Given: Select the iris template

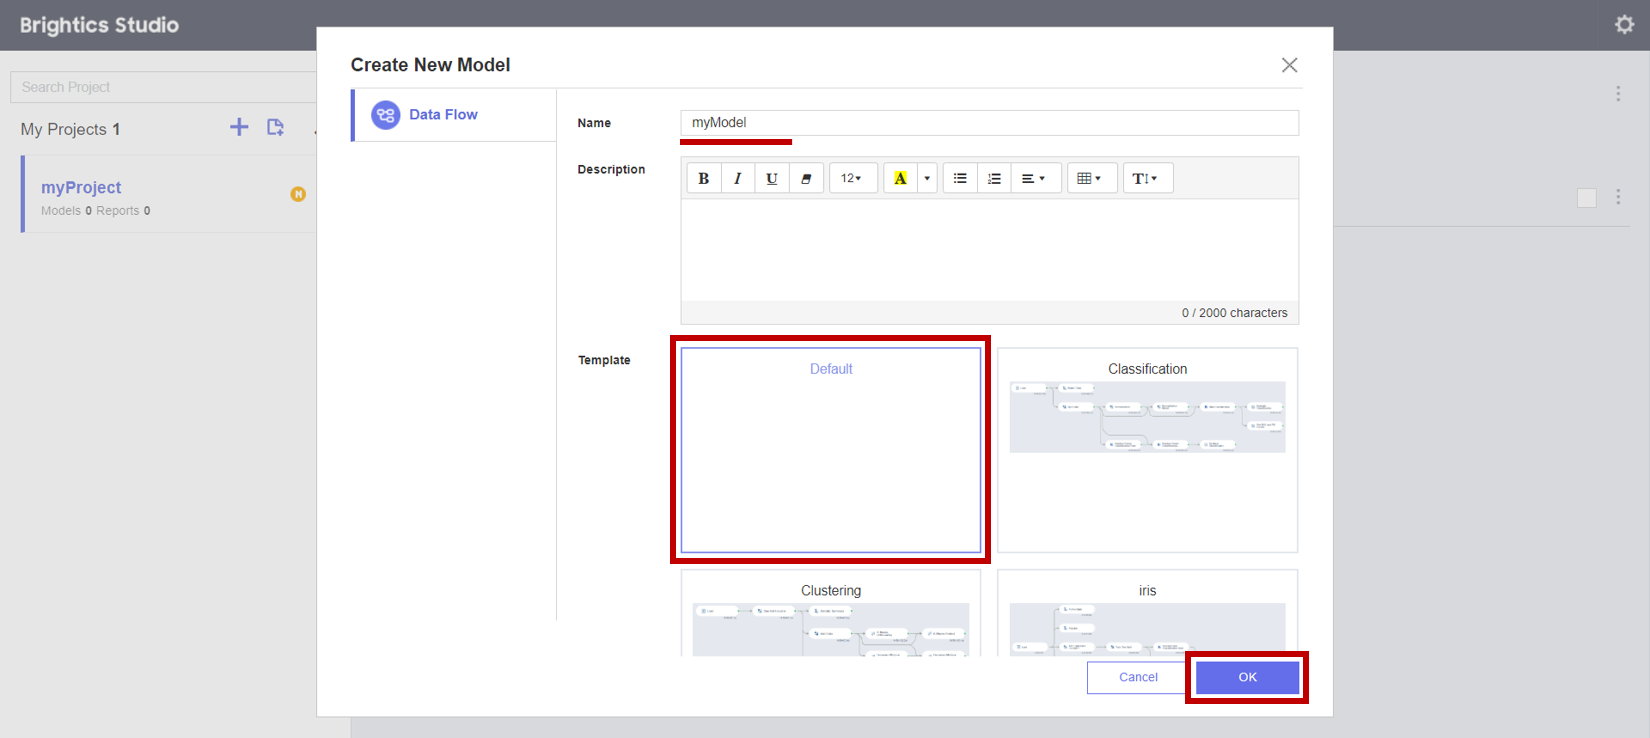Looking at the screenshot, I should coord(1147,613).
